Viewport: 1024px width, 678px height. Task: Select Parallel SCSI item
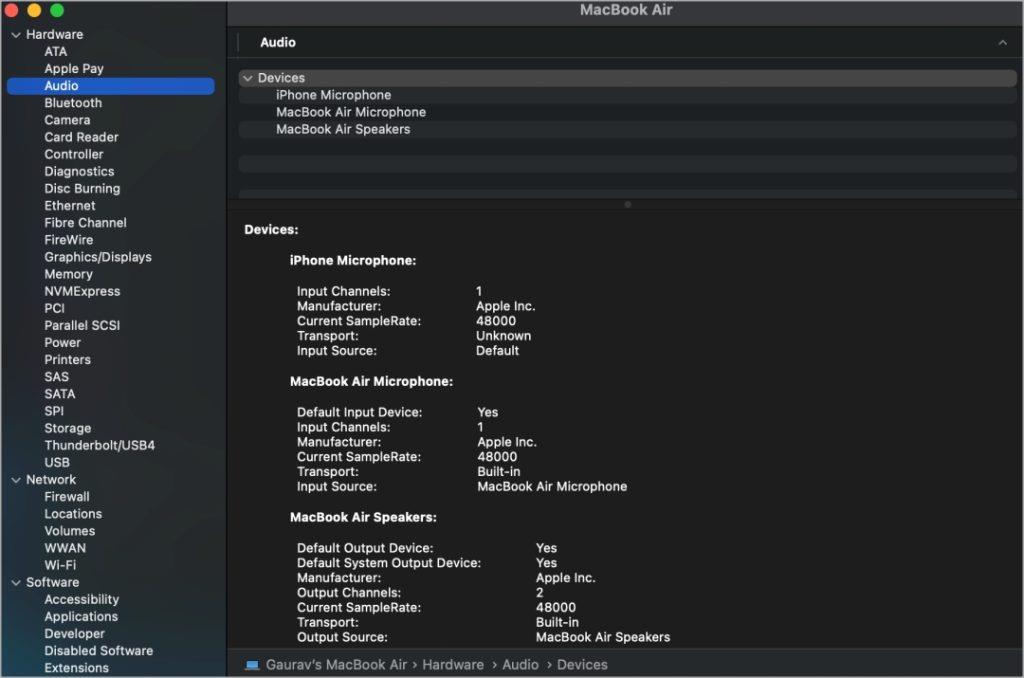click(x=82, y=325)
